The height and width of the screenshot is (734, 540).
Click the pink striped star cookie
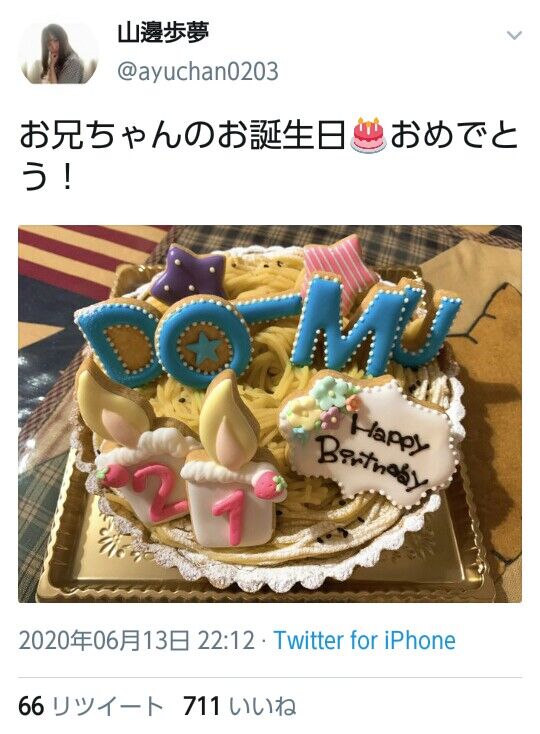(x=337, y=264)
